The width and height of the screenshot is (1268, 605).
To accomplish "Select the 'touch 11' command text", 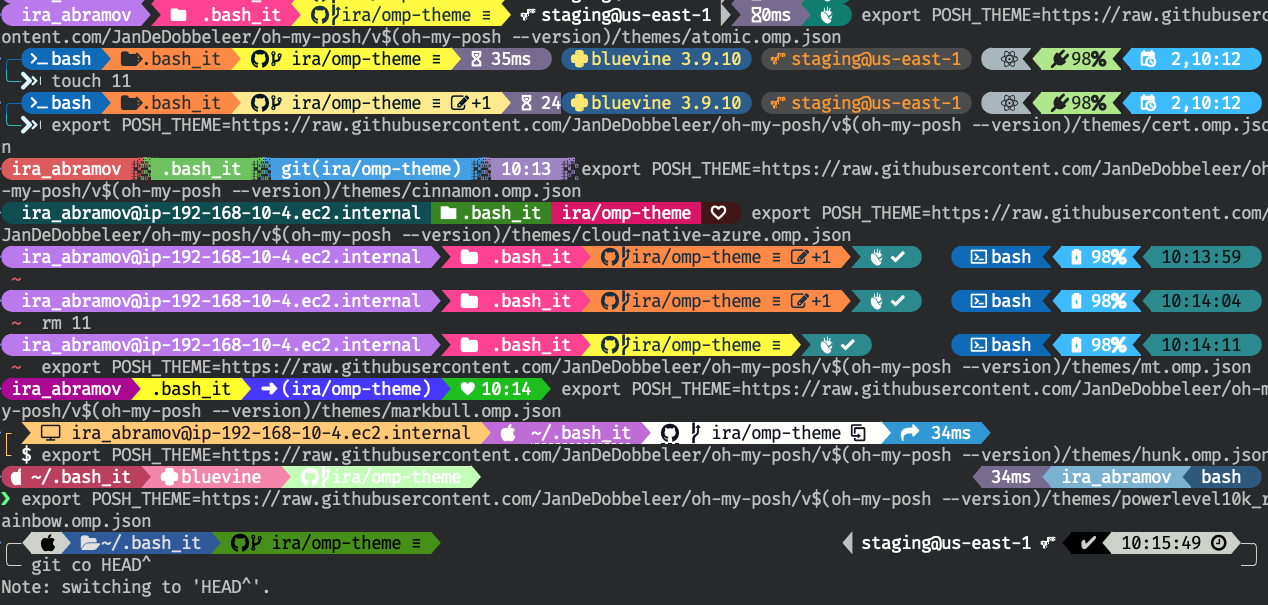I will pyautogui.click(x=91, y=81).
